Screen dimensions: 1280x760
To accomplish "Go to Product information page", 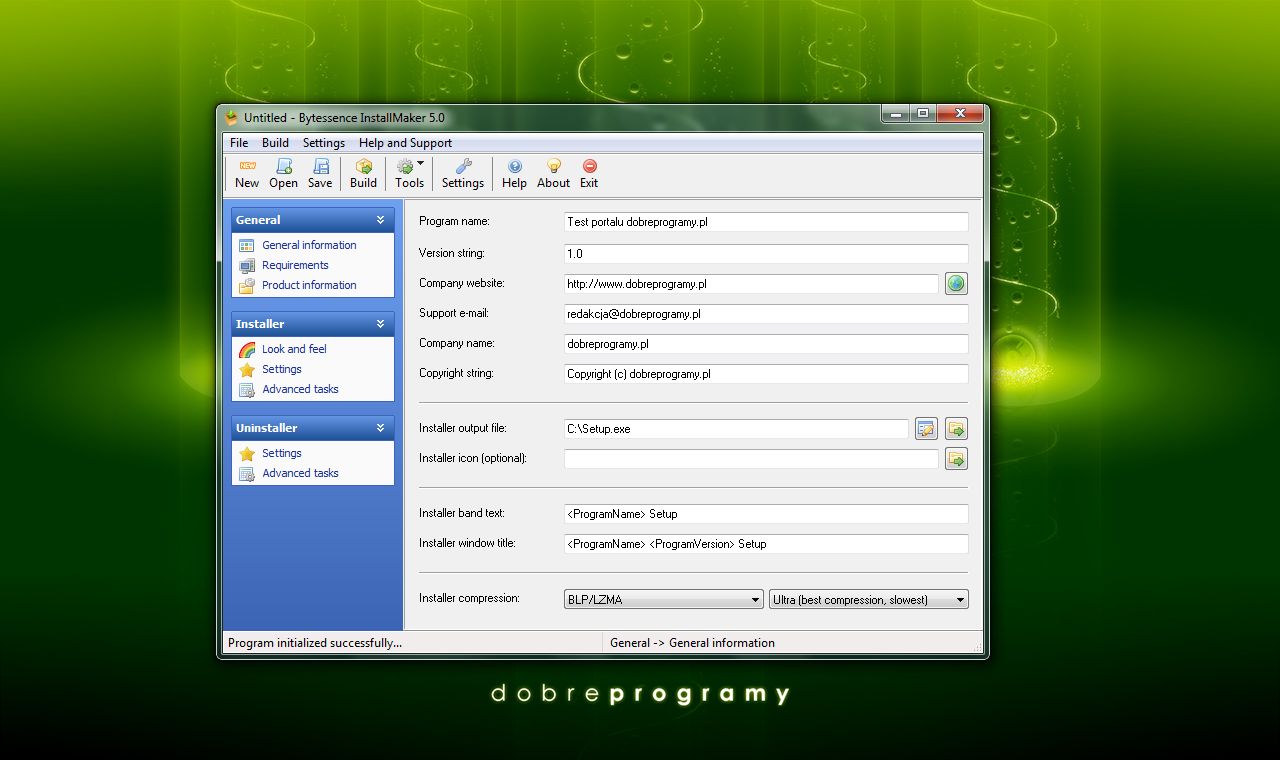I will tap(309, 285).
